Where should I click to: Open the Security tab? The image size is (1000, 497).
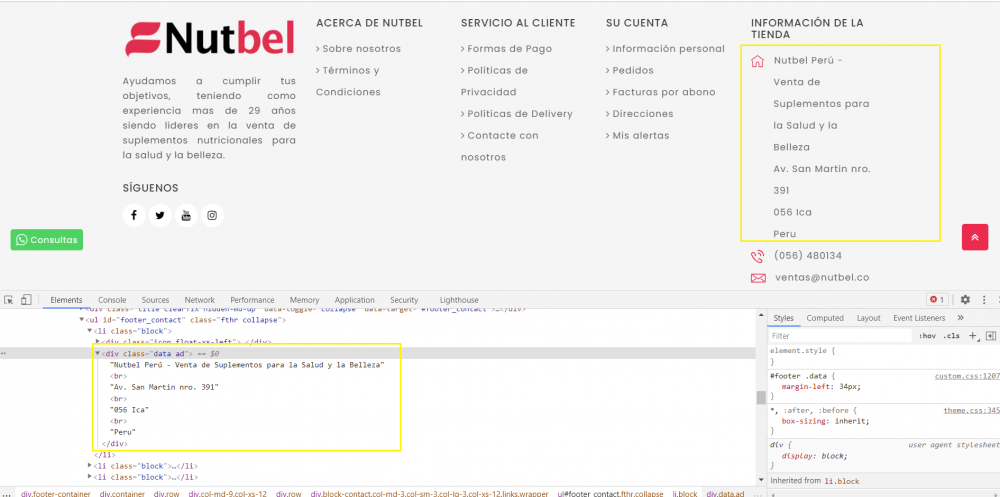404,300
